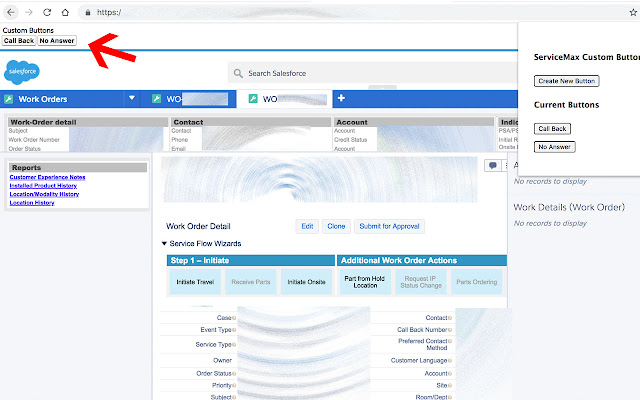The height and width of the screenshot is (400, 640).
Task: Select the active WO record tab
Action: 284,99
